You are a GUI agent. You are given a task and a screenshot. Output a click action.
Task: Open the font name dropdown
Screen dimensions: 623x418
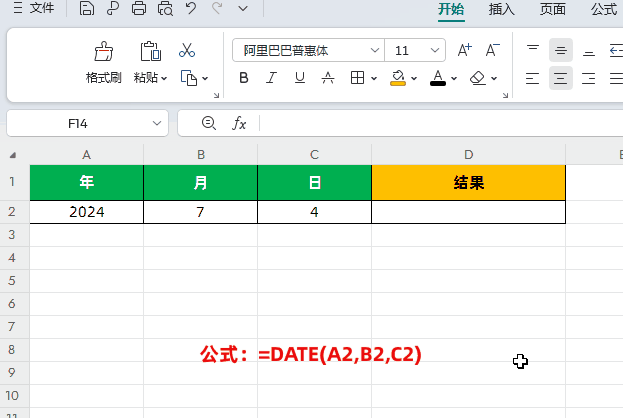(x=374, y=50)
